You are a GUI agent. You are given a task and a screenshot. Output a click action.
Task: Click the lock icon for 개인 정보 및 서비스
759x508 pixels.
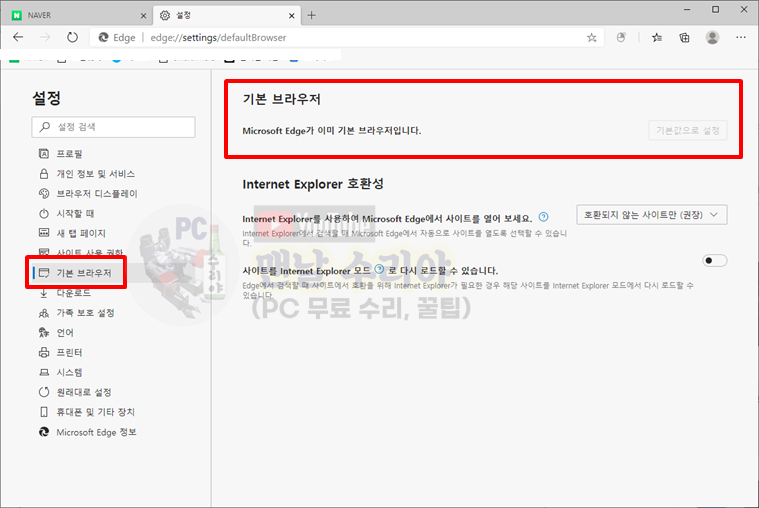click(44, 173)
